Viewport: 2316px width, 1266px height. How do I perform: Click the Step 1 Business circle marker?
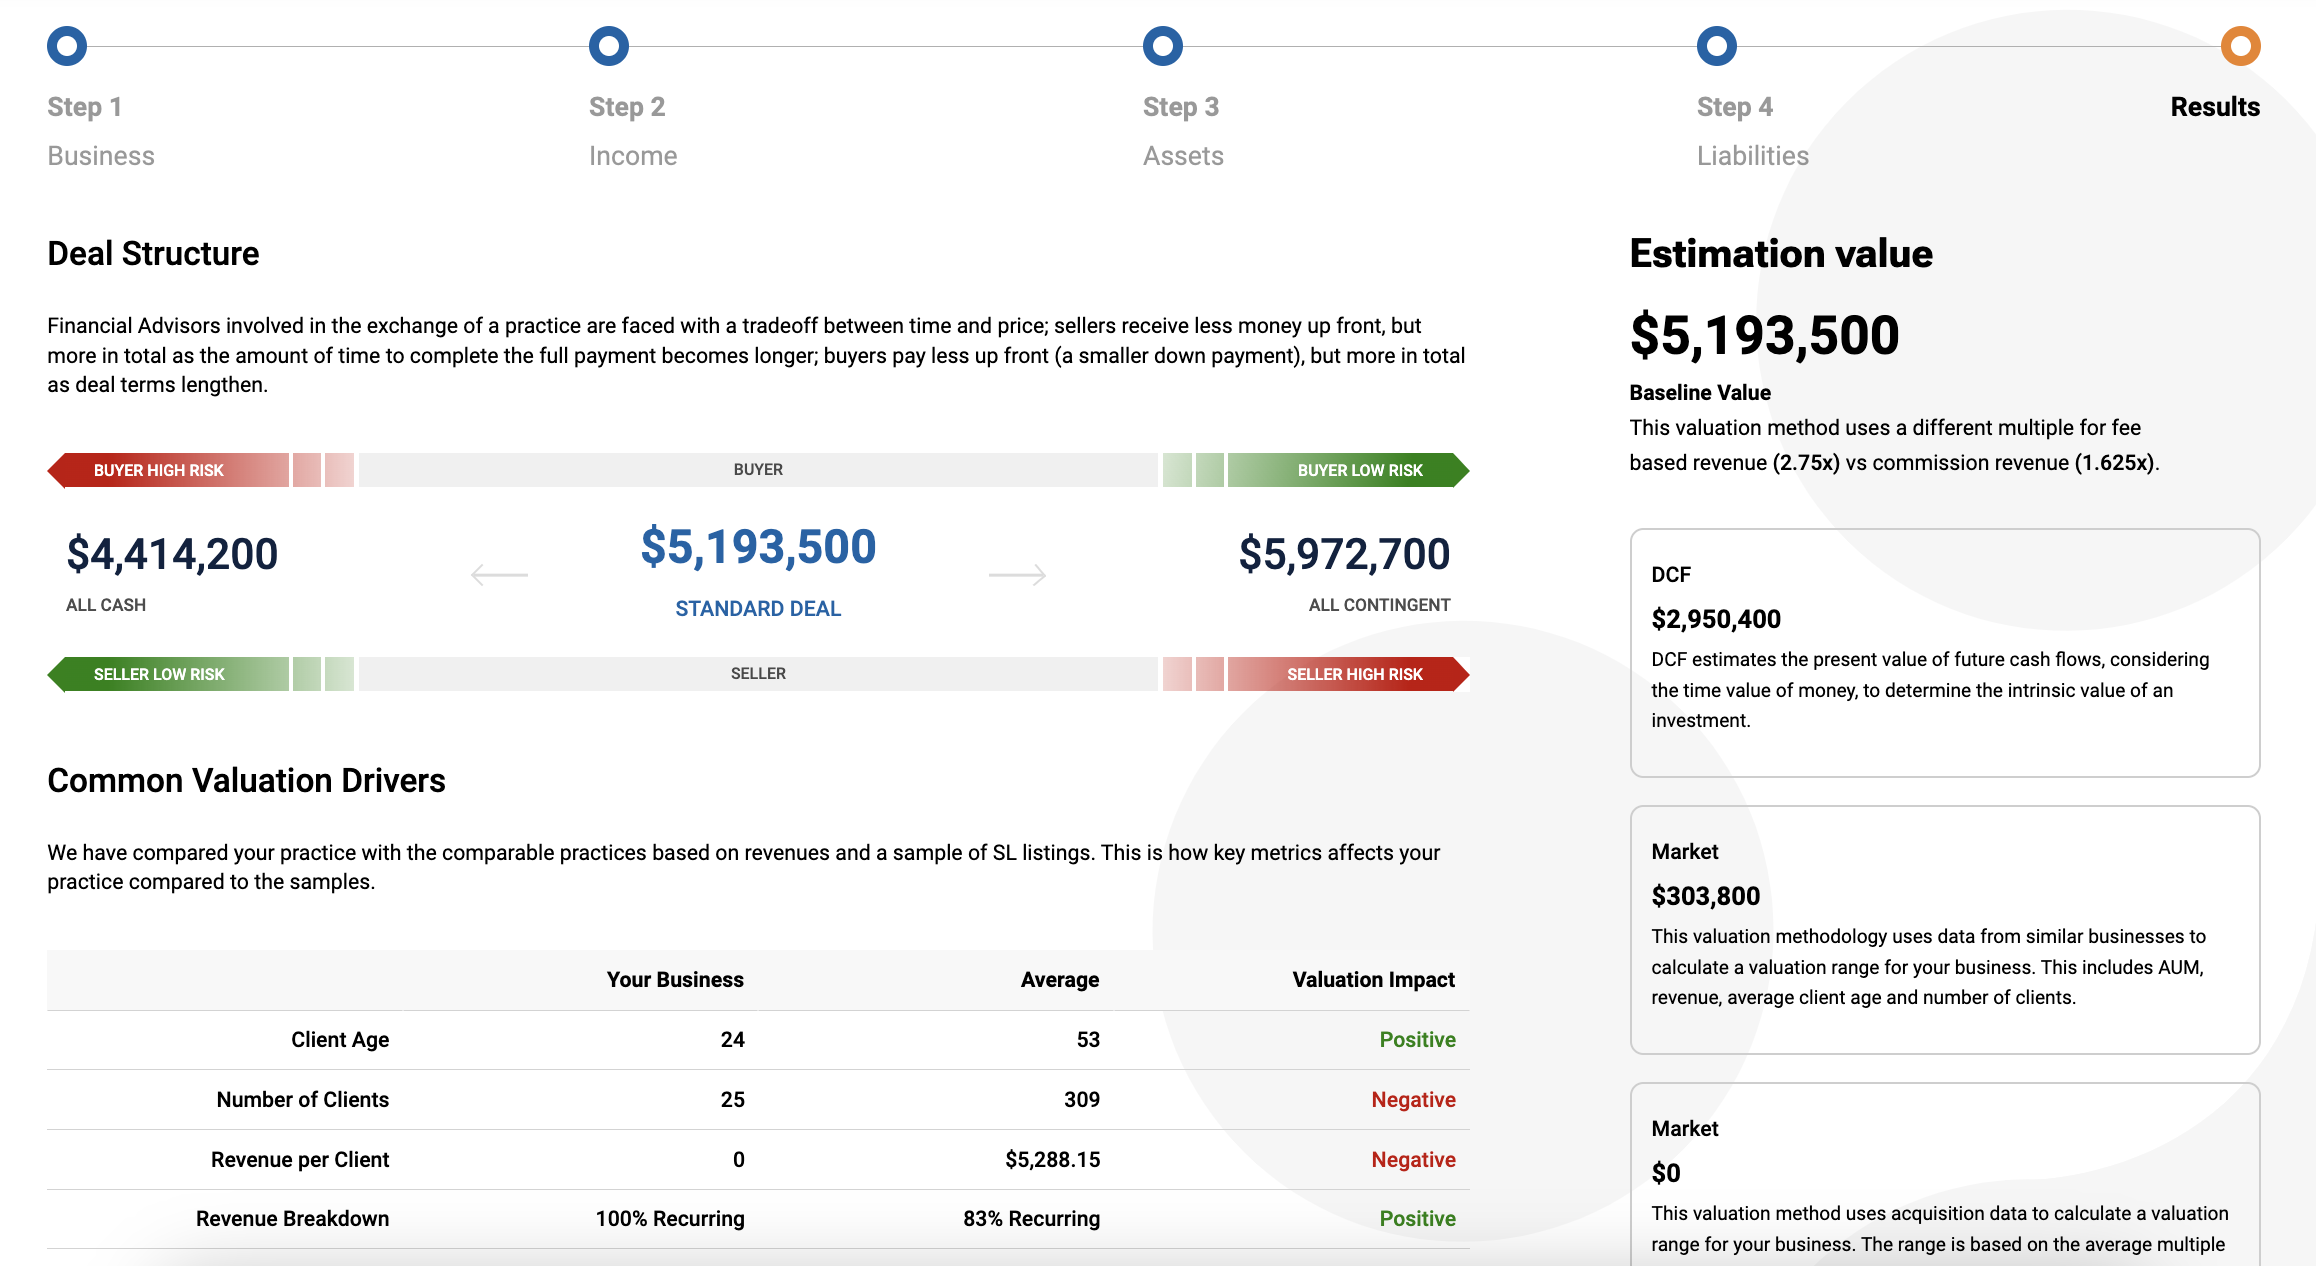[x=67, y=46]
